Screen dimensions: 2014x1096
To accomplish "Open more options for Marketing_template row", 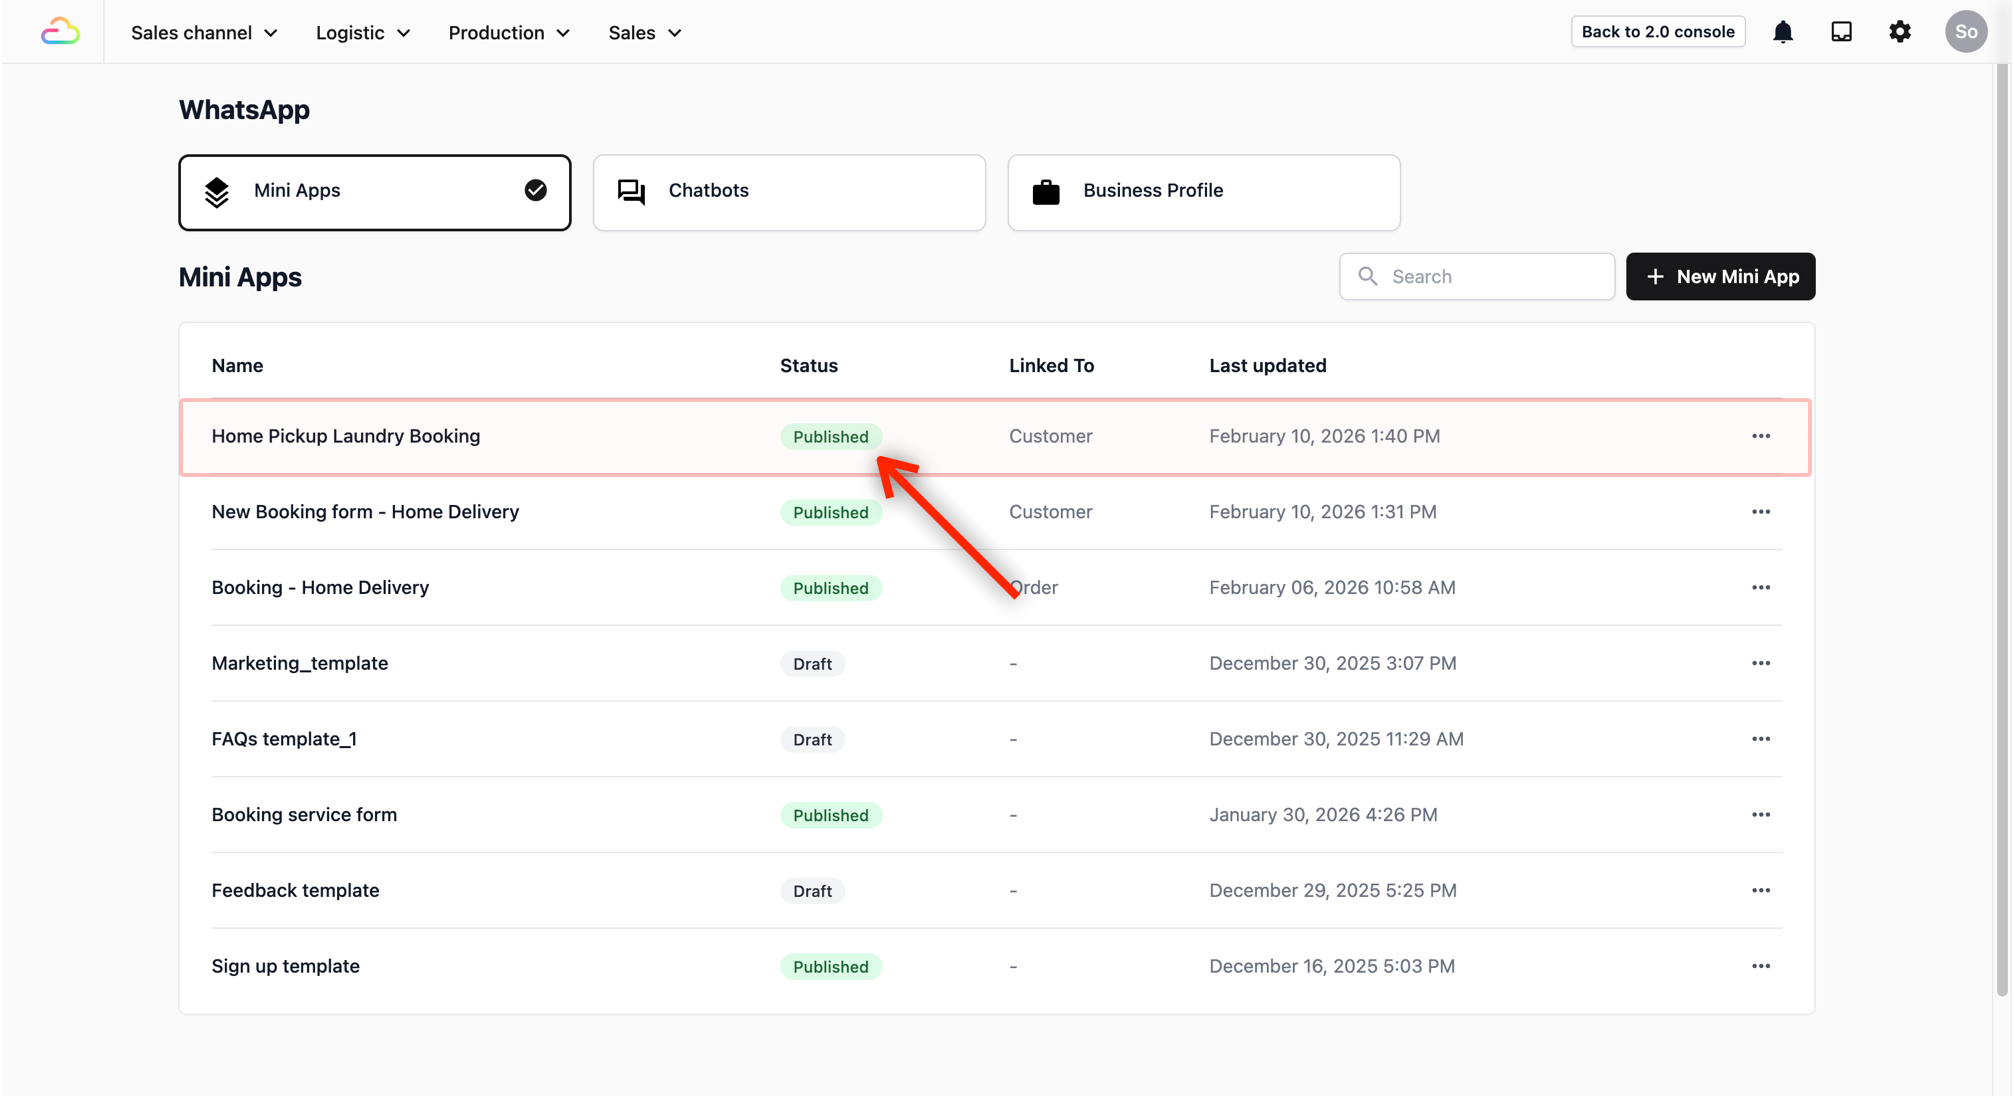I will [1760, 663].
